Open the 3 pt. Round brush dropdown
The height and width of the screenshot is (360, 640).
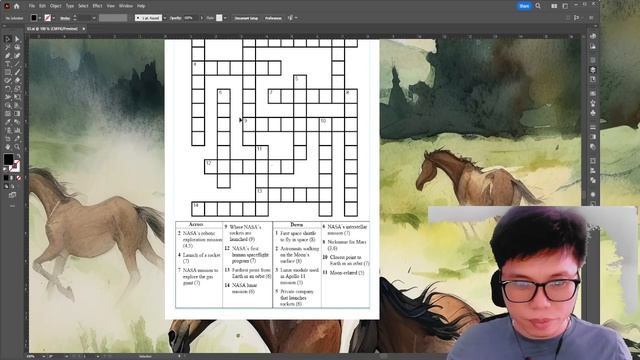(x=164, y=18)
